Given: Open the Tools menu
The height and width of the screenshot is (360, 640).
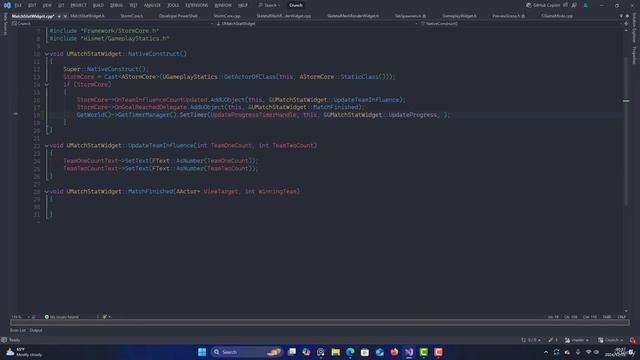Looking at the screenshot, I should [173, 5].
